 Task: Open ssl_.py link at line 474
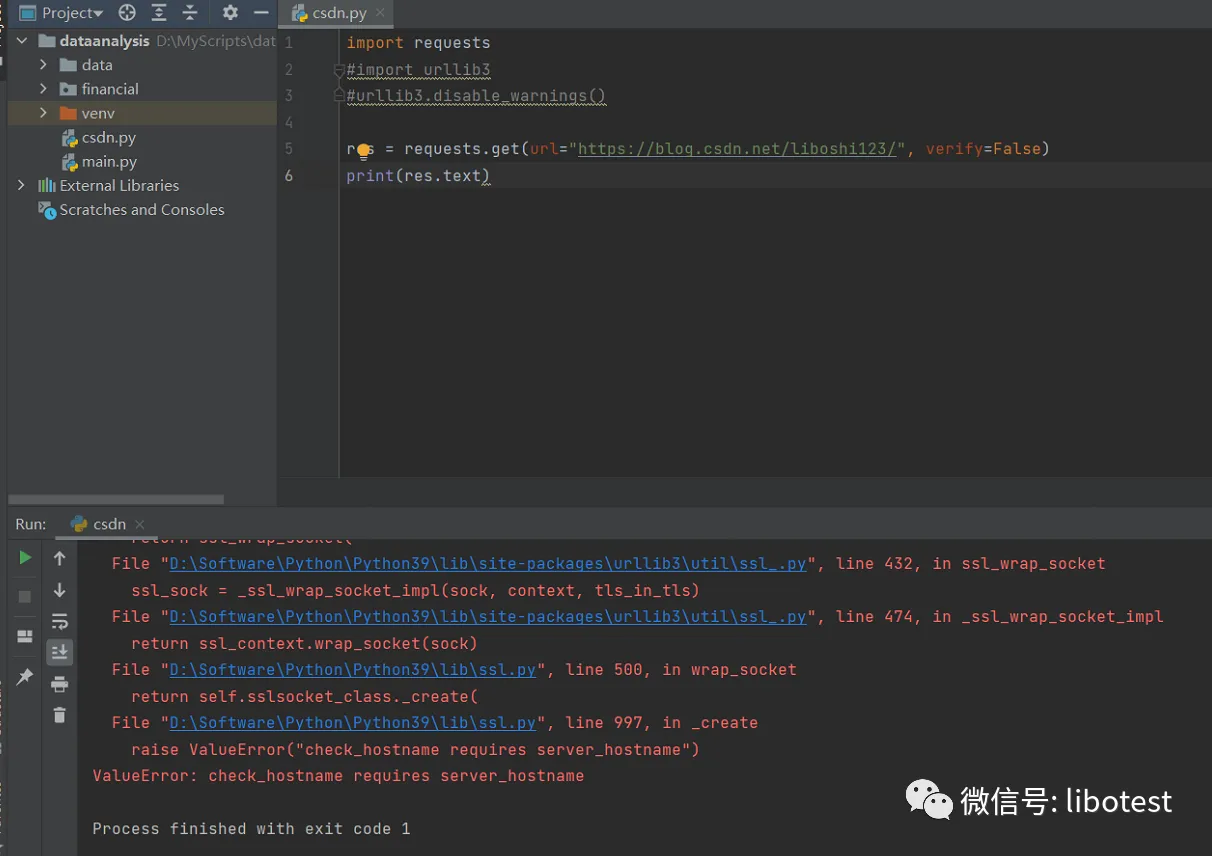point(488,617)
